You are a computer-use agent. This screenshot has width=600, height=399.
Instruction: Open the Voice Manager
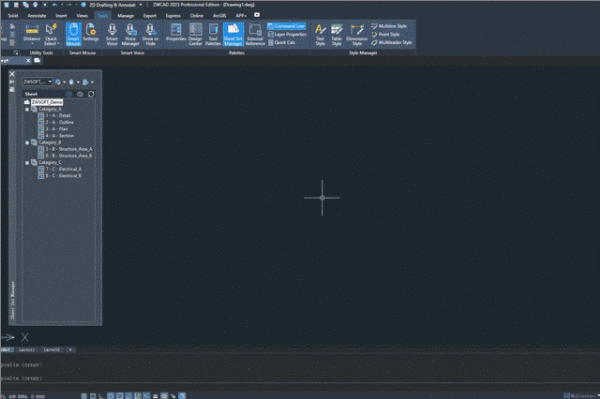click(x=130, y=34)
